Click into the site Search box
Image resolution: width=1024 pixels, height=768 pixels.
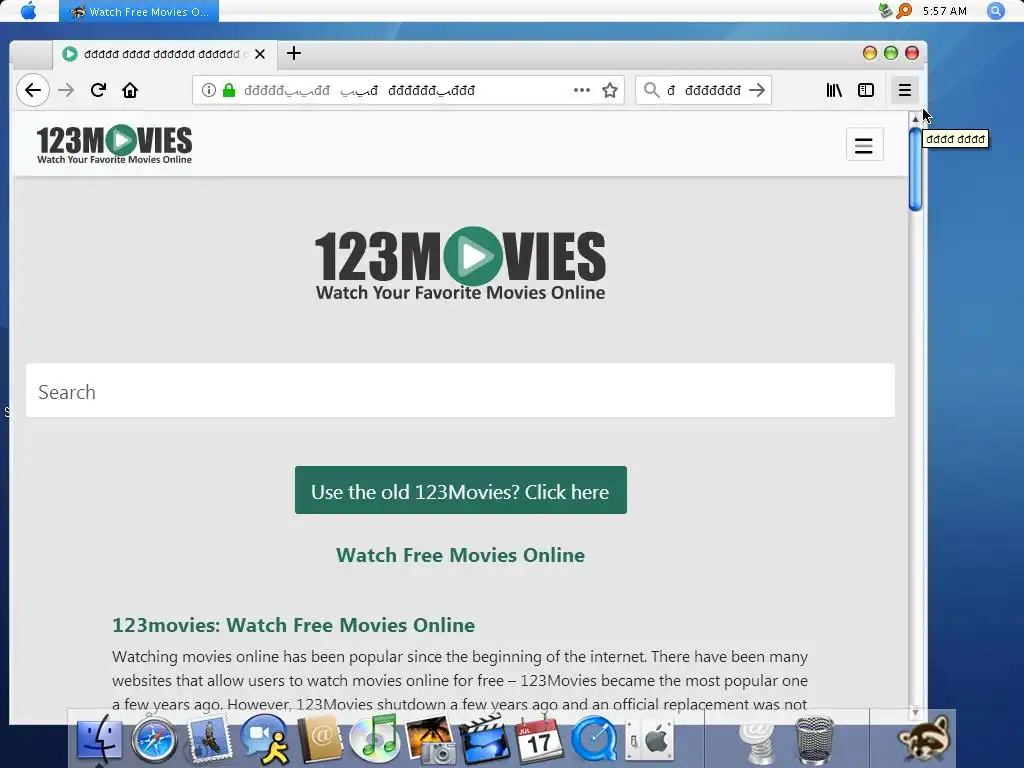pyautogui.click(x=460, y=391)
